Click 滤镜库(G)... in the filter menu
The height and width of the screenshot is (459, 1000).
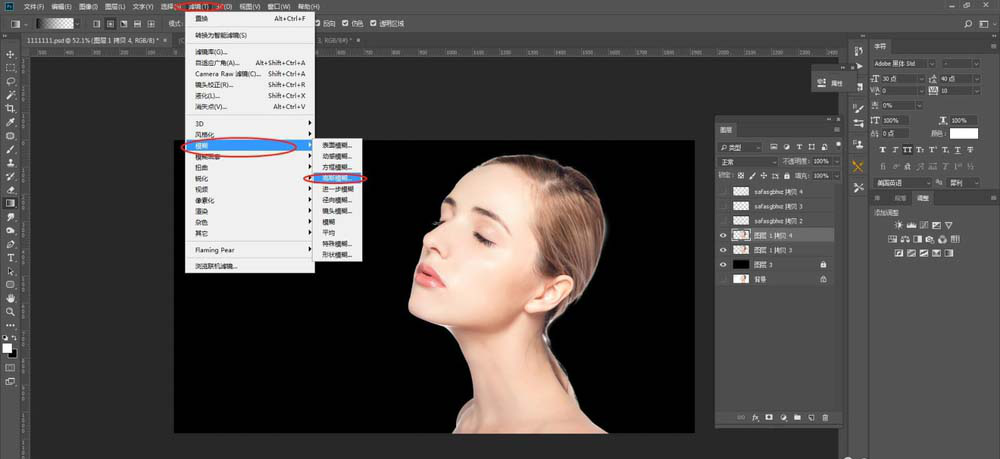[212, 51]
